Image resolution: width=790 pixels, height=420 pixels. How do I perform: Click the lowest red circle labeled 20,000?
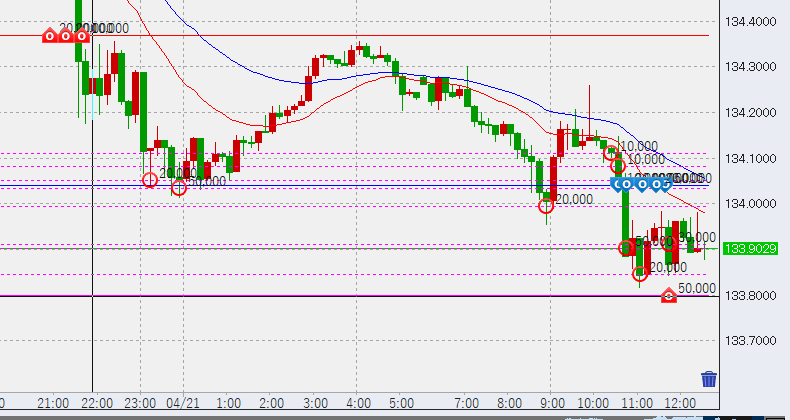click(x=640, y=273)
